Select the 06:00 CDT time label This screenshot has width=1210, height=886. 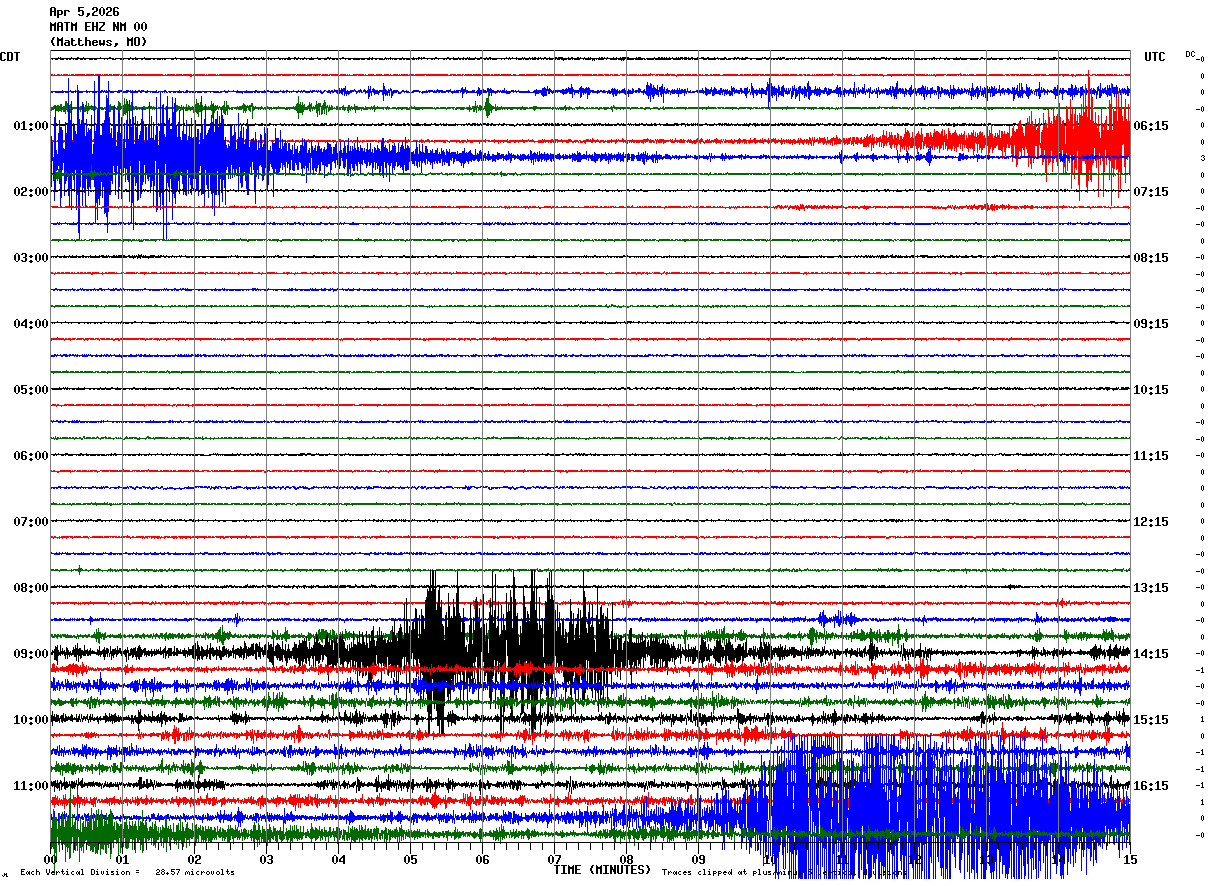(x=31, y=456)
